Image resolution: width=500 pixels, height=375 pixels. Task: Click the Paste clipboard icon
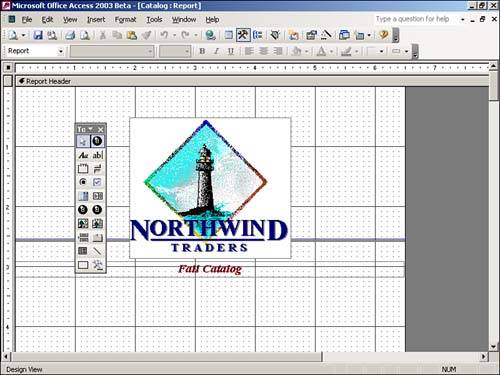(132, 35)
